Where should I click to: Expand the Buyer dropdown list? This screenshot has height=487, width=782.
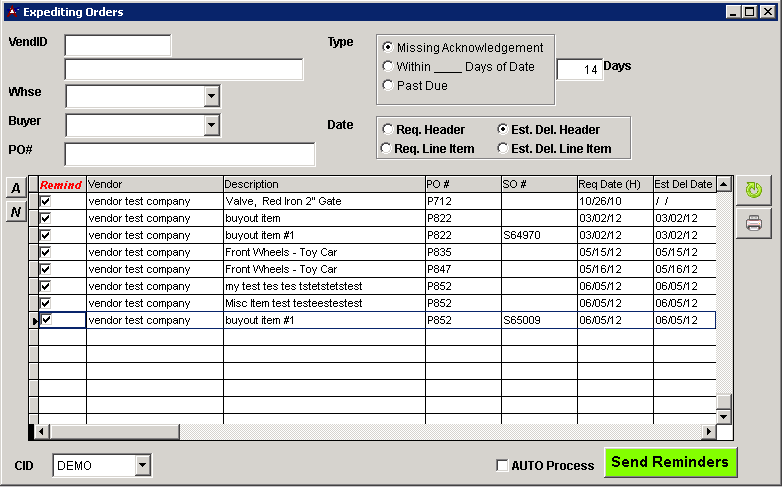point(211,125)
